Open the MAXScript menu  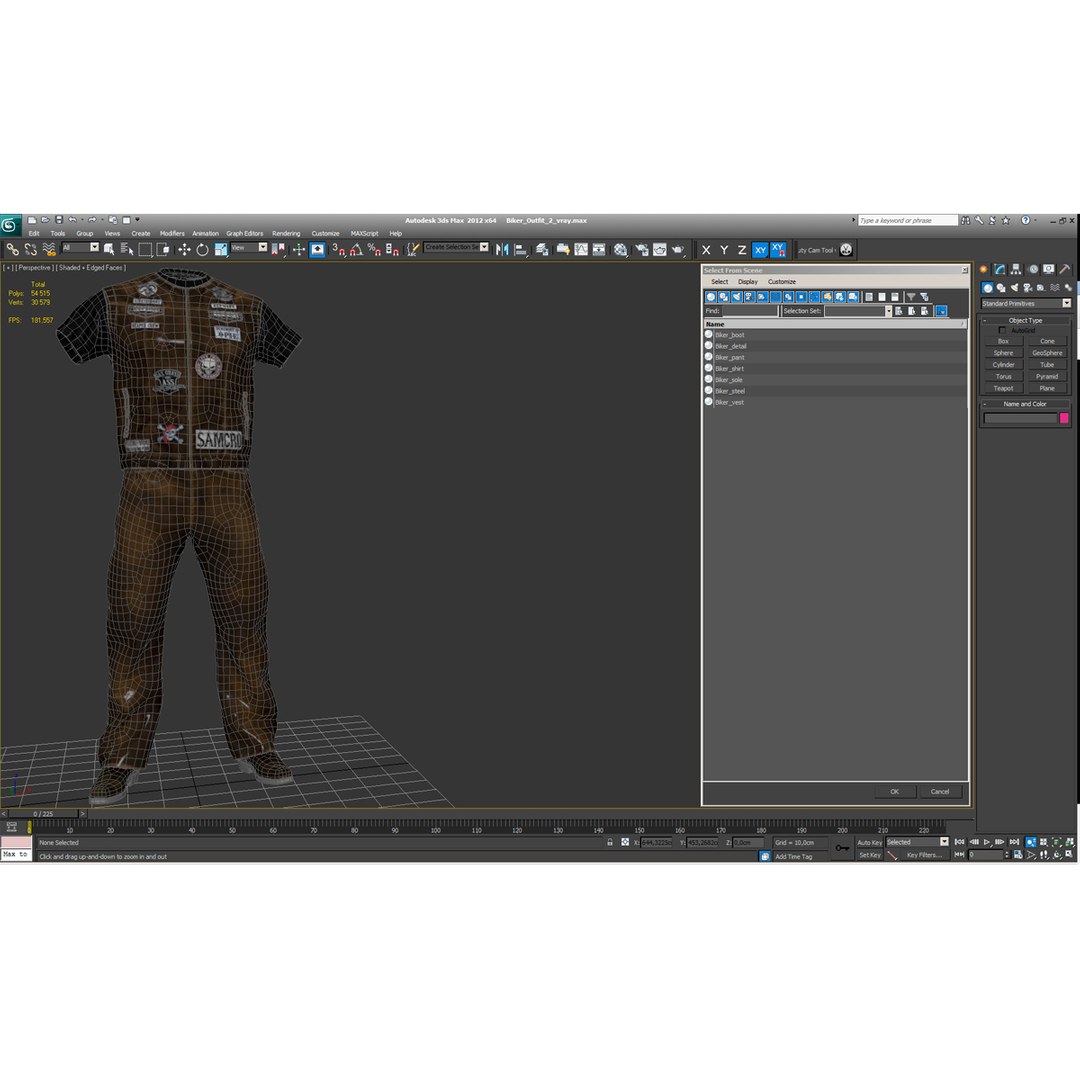(x=364, y=233)
